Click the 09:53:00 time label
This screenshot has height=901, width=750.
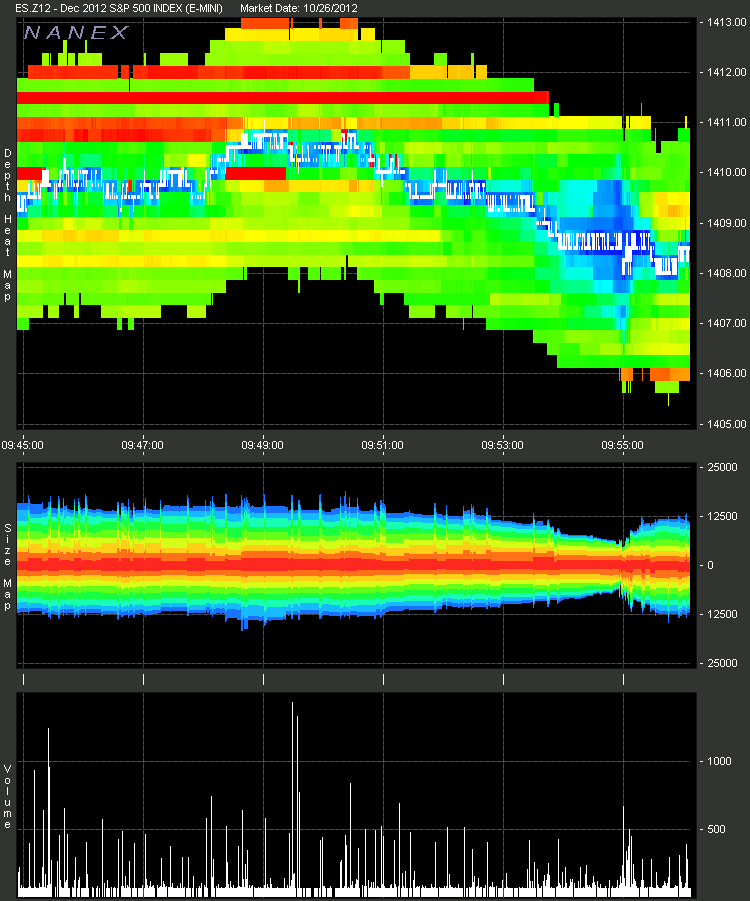[502, 445]
